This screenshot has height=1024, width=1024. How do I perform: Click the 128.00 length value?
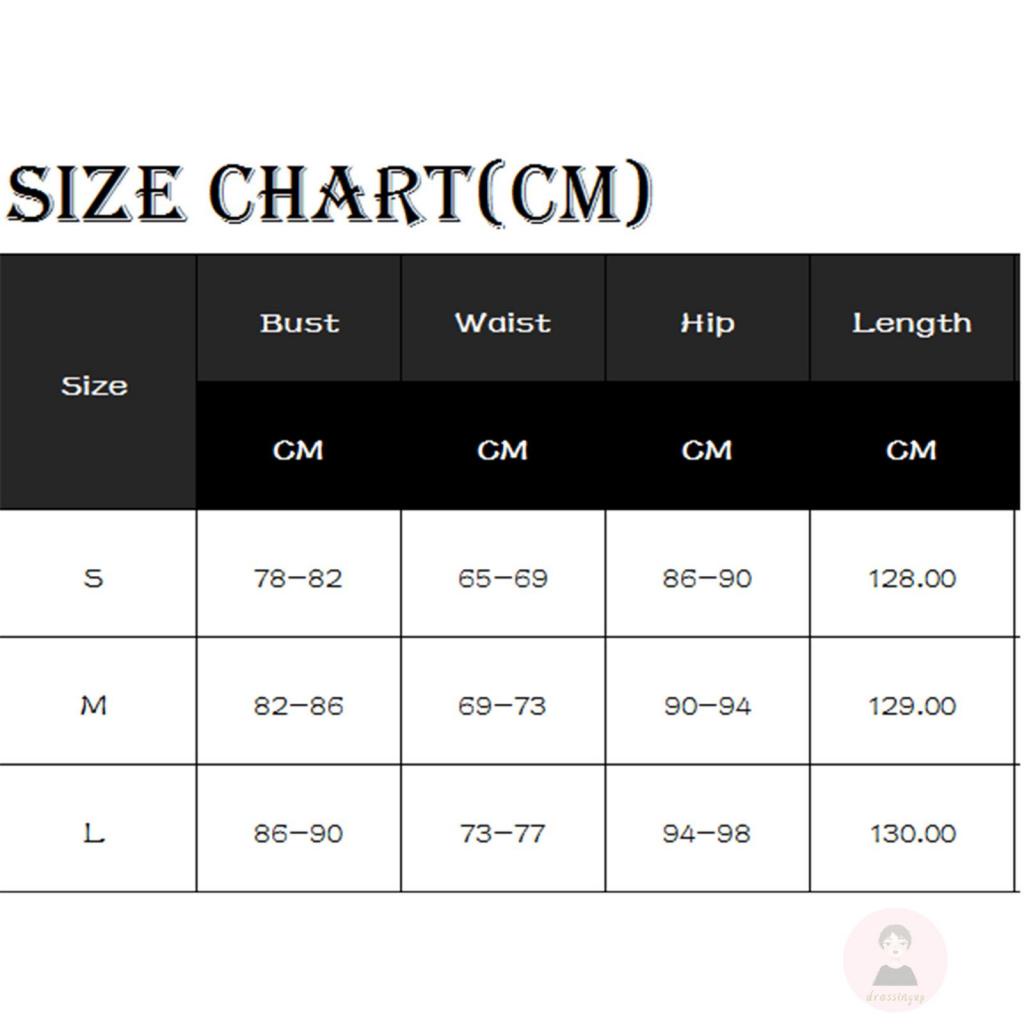coord(912,578)
